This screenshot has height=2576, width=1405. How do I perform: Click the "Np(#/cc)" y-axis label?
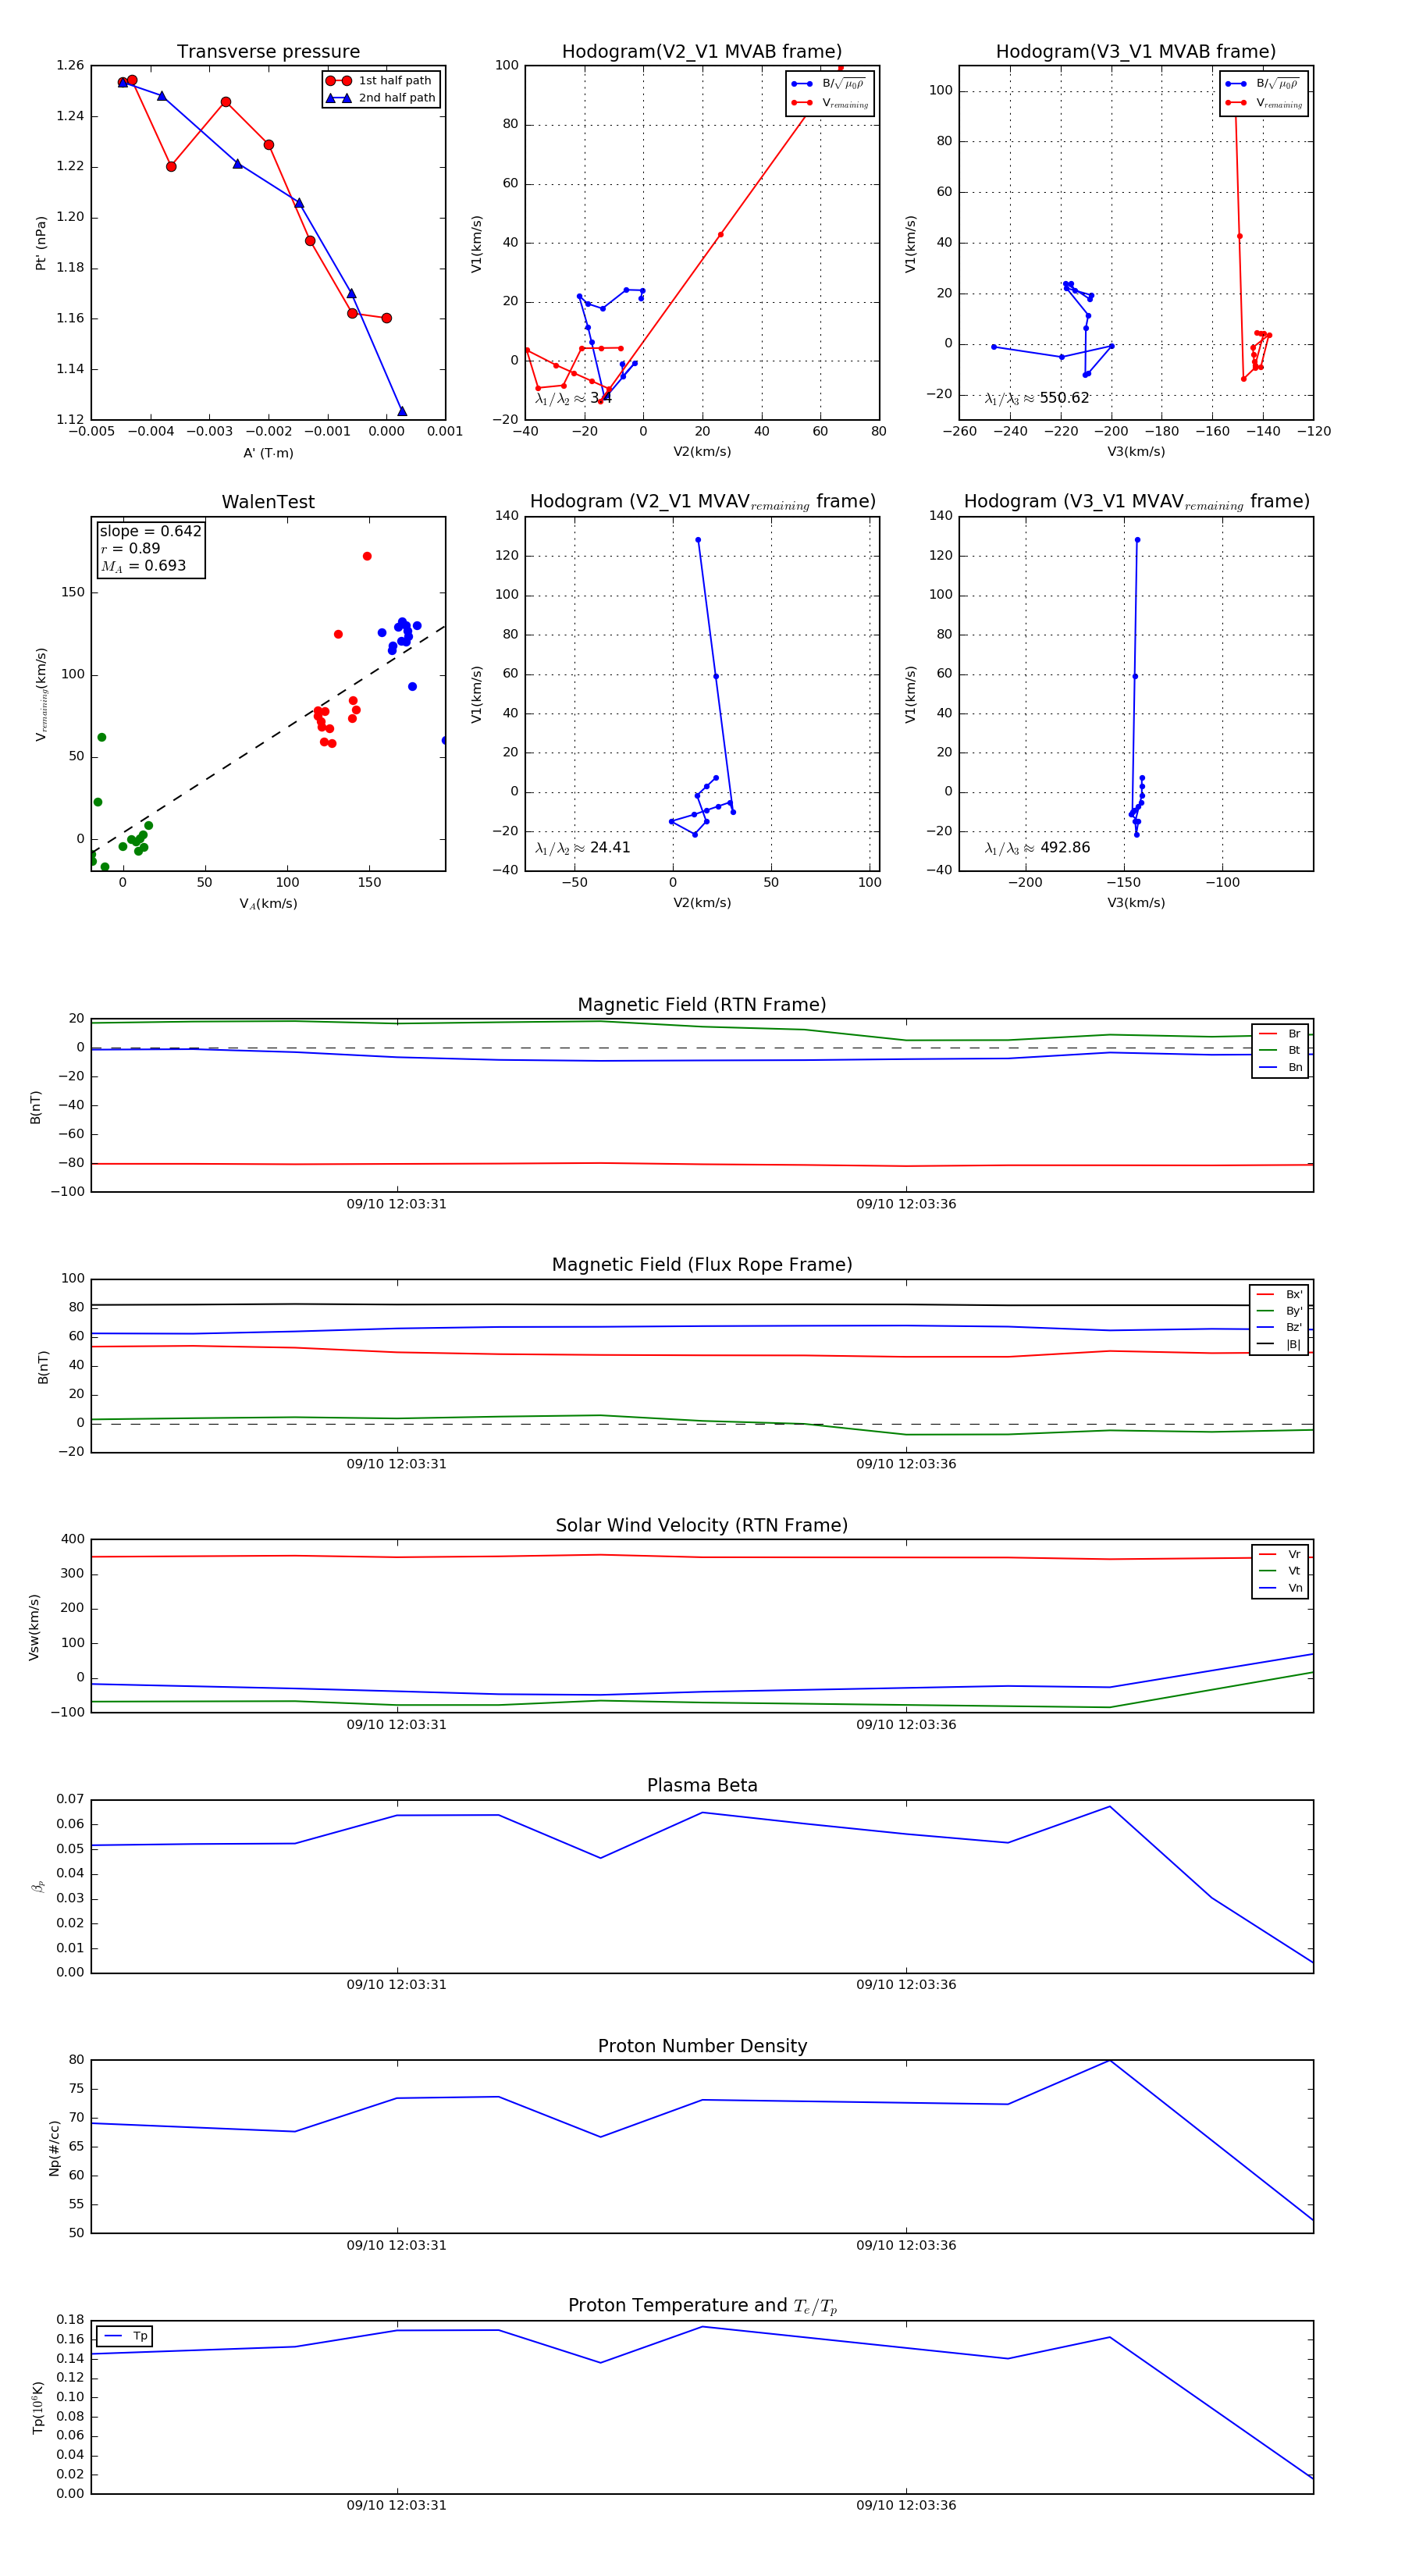pyautogui.click(x=54, y=2147)
